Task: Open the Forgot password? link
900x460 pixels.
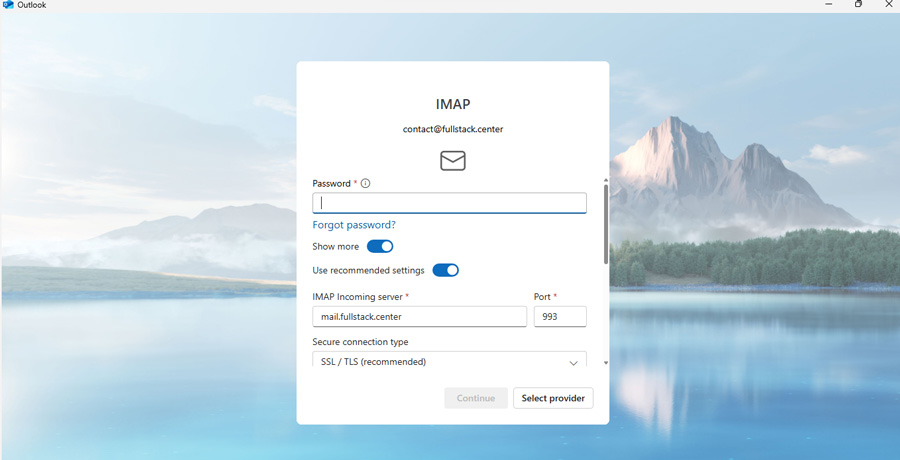Action: click(x=354, y=225)
